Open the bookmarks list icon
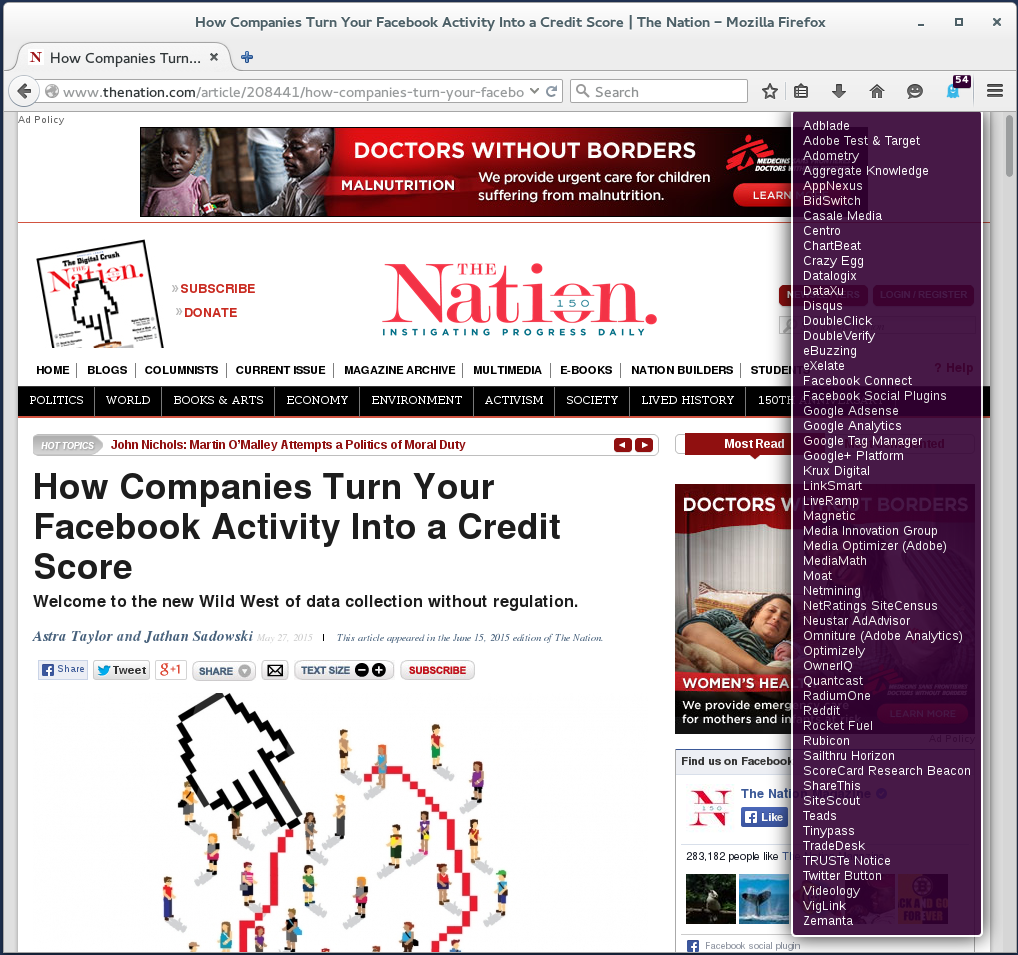The image size is (1018, 955). [x=801, y=92]
